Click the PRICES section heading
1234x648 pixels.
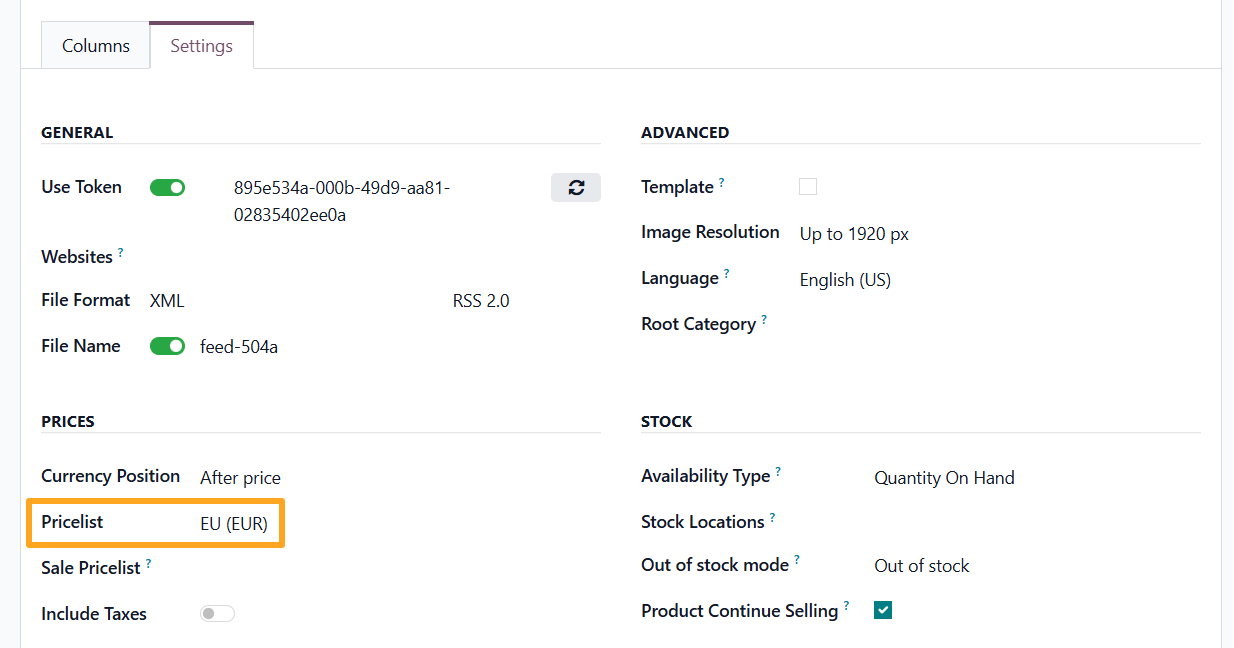click(68, 421)
